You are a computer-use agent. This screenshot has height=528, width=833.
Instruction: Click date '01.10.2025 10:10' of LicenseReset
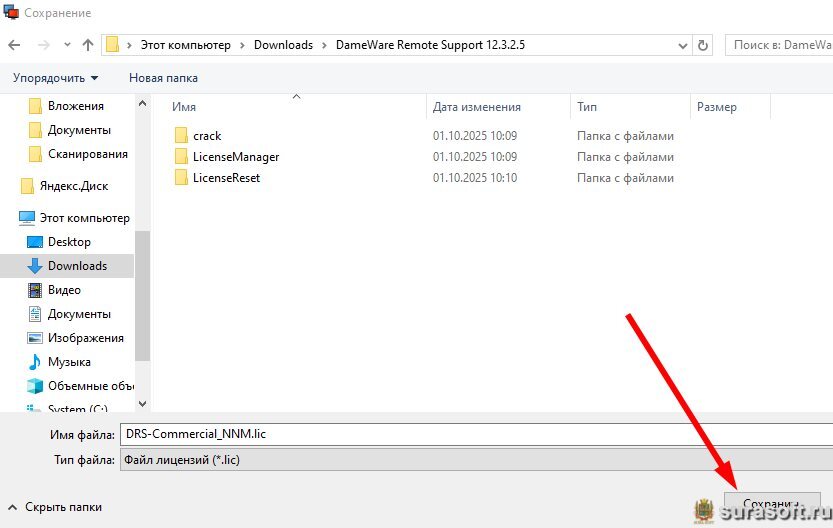tap(475, 178)
